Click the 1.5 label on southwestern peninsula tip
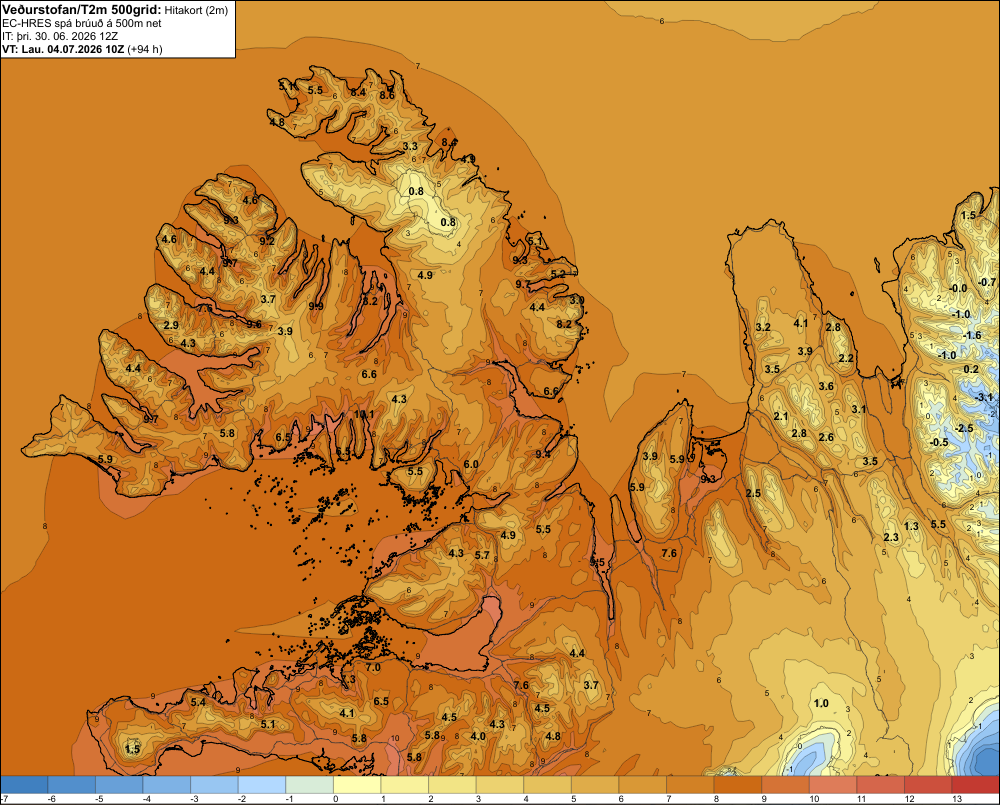The height and width of the screenshot is (805, 1000). pyautogui.click(x=132, y=749)
